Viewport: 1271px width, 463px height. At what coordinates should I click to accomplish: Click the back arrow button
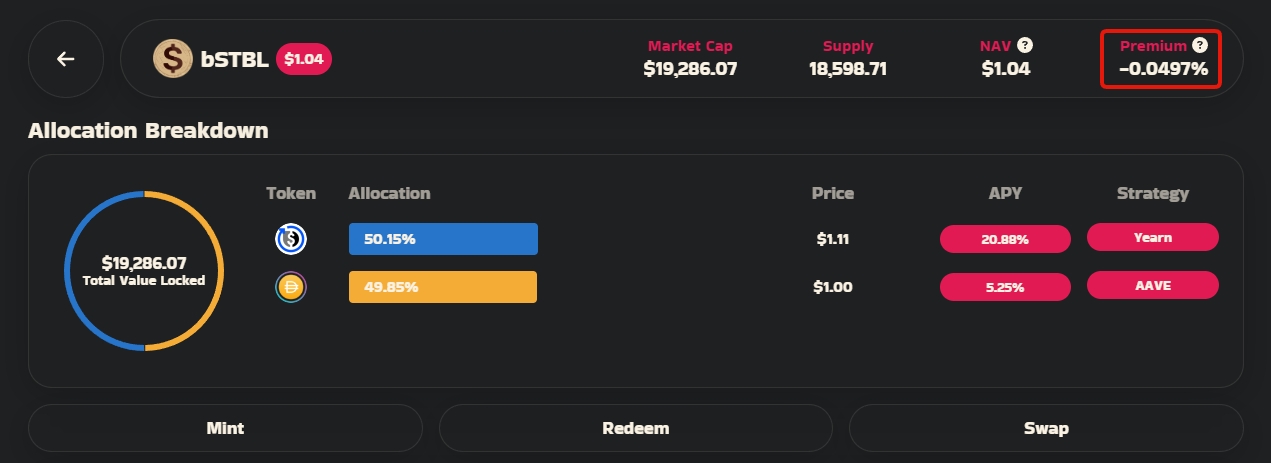pyautogui.click(x=66, y=59)
